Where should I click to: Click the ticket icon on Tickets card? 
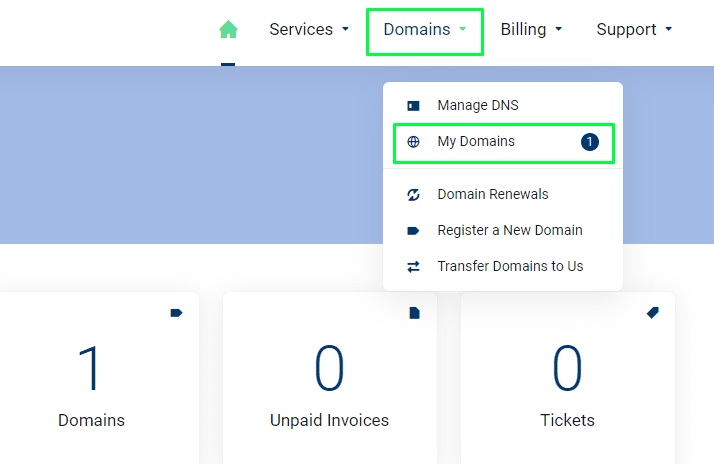click(653, 313)
